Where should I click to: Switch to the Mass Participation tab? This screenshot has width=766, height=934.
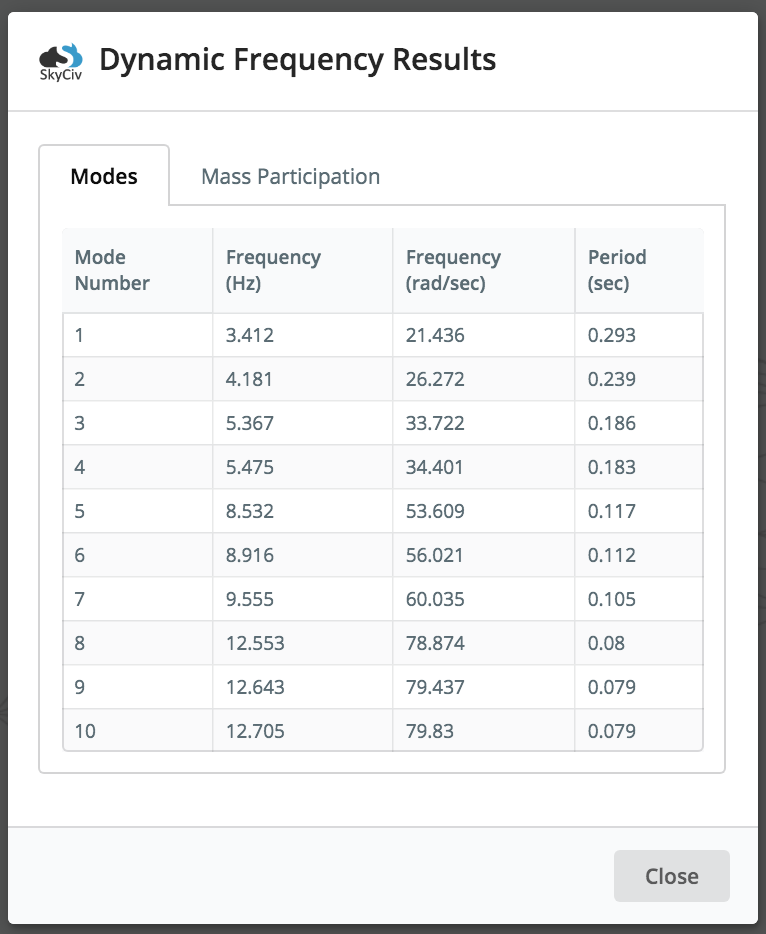pos(290,176)
